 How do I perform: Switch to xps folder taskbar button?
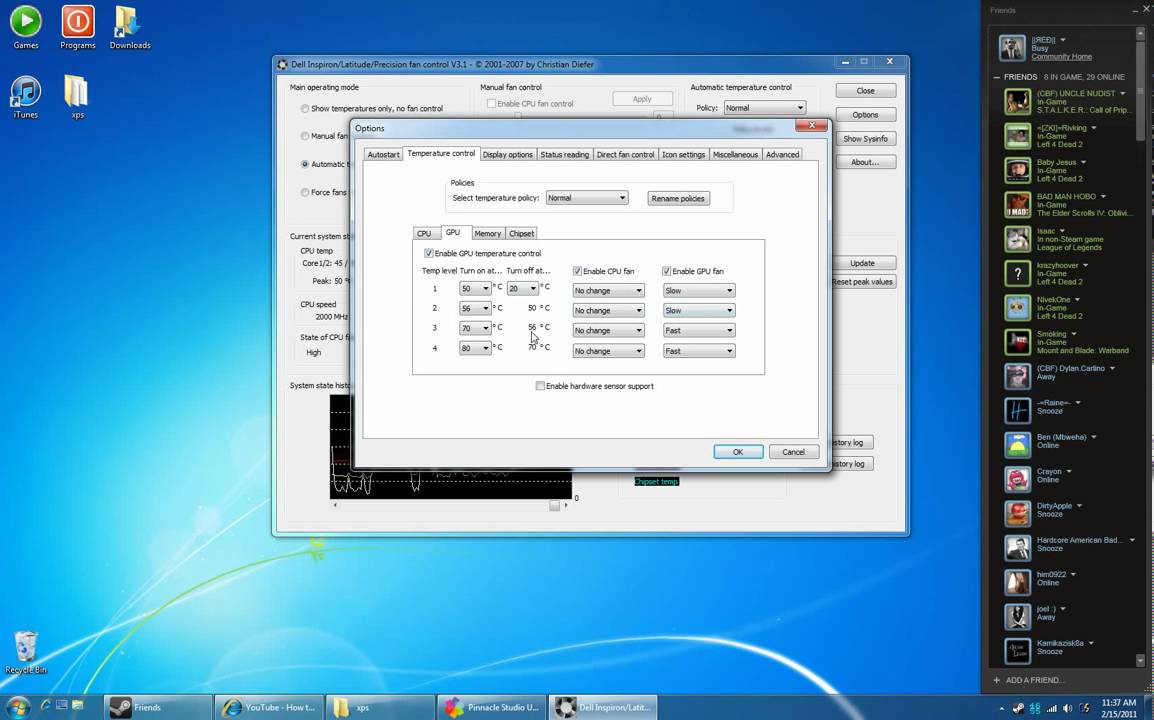point(380,707)
